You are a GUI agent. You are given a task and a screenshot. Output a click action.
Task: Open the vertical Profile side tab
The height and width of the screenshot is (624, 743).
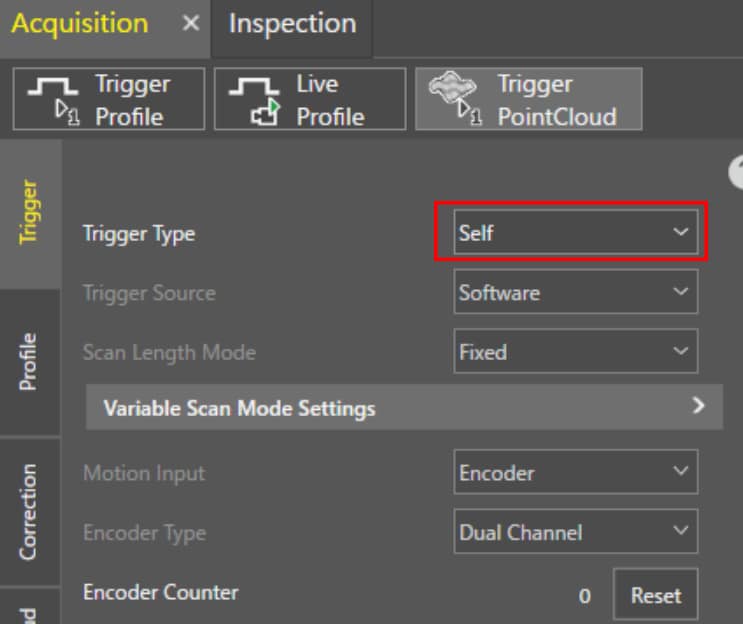(30, 362)
